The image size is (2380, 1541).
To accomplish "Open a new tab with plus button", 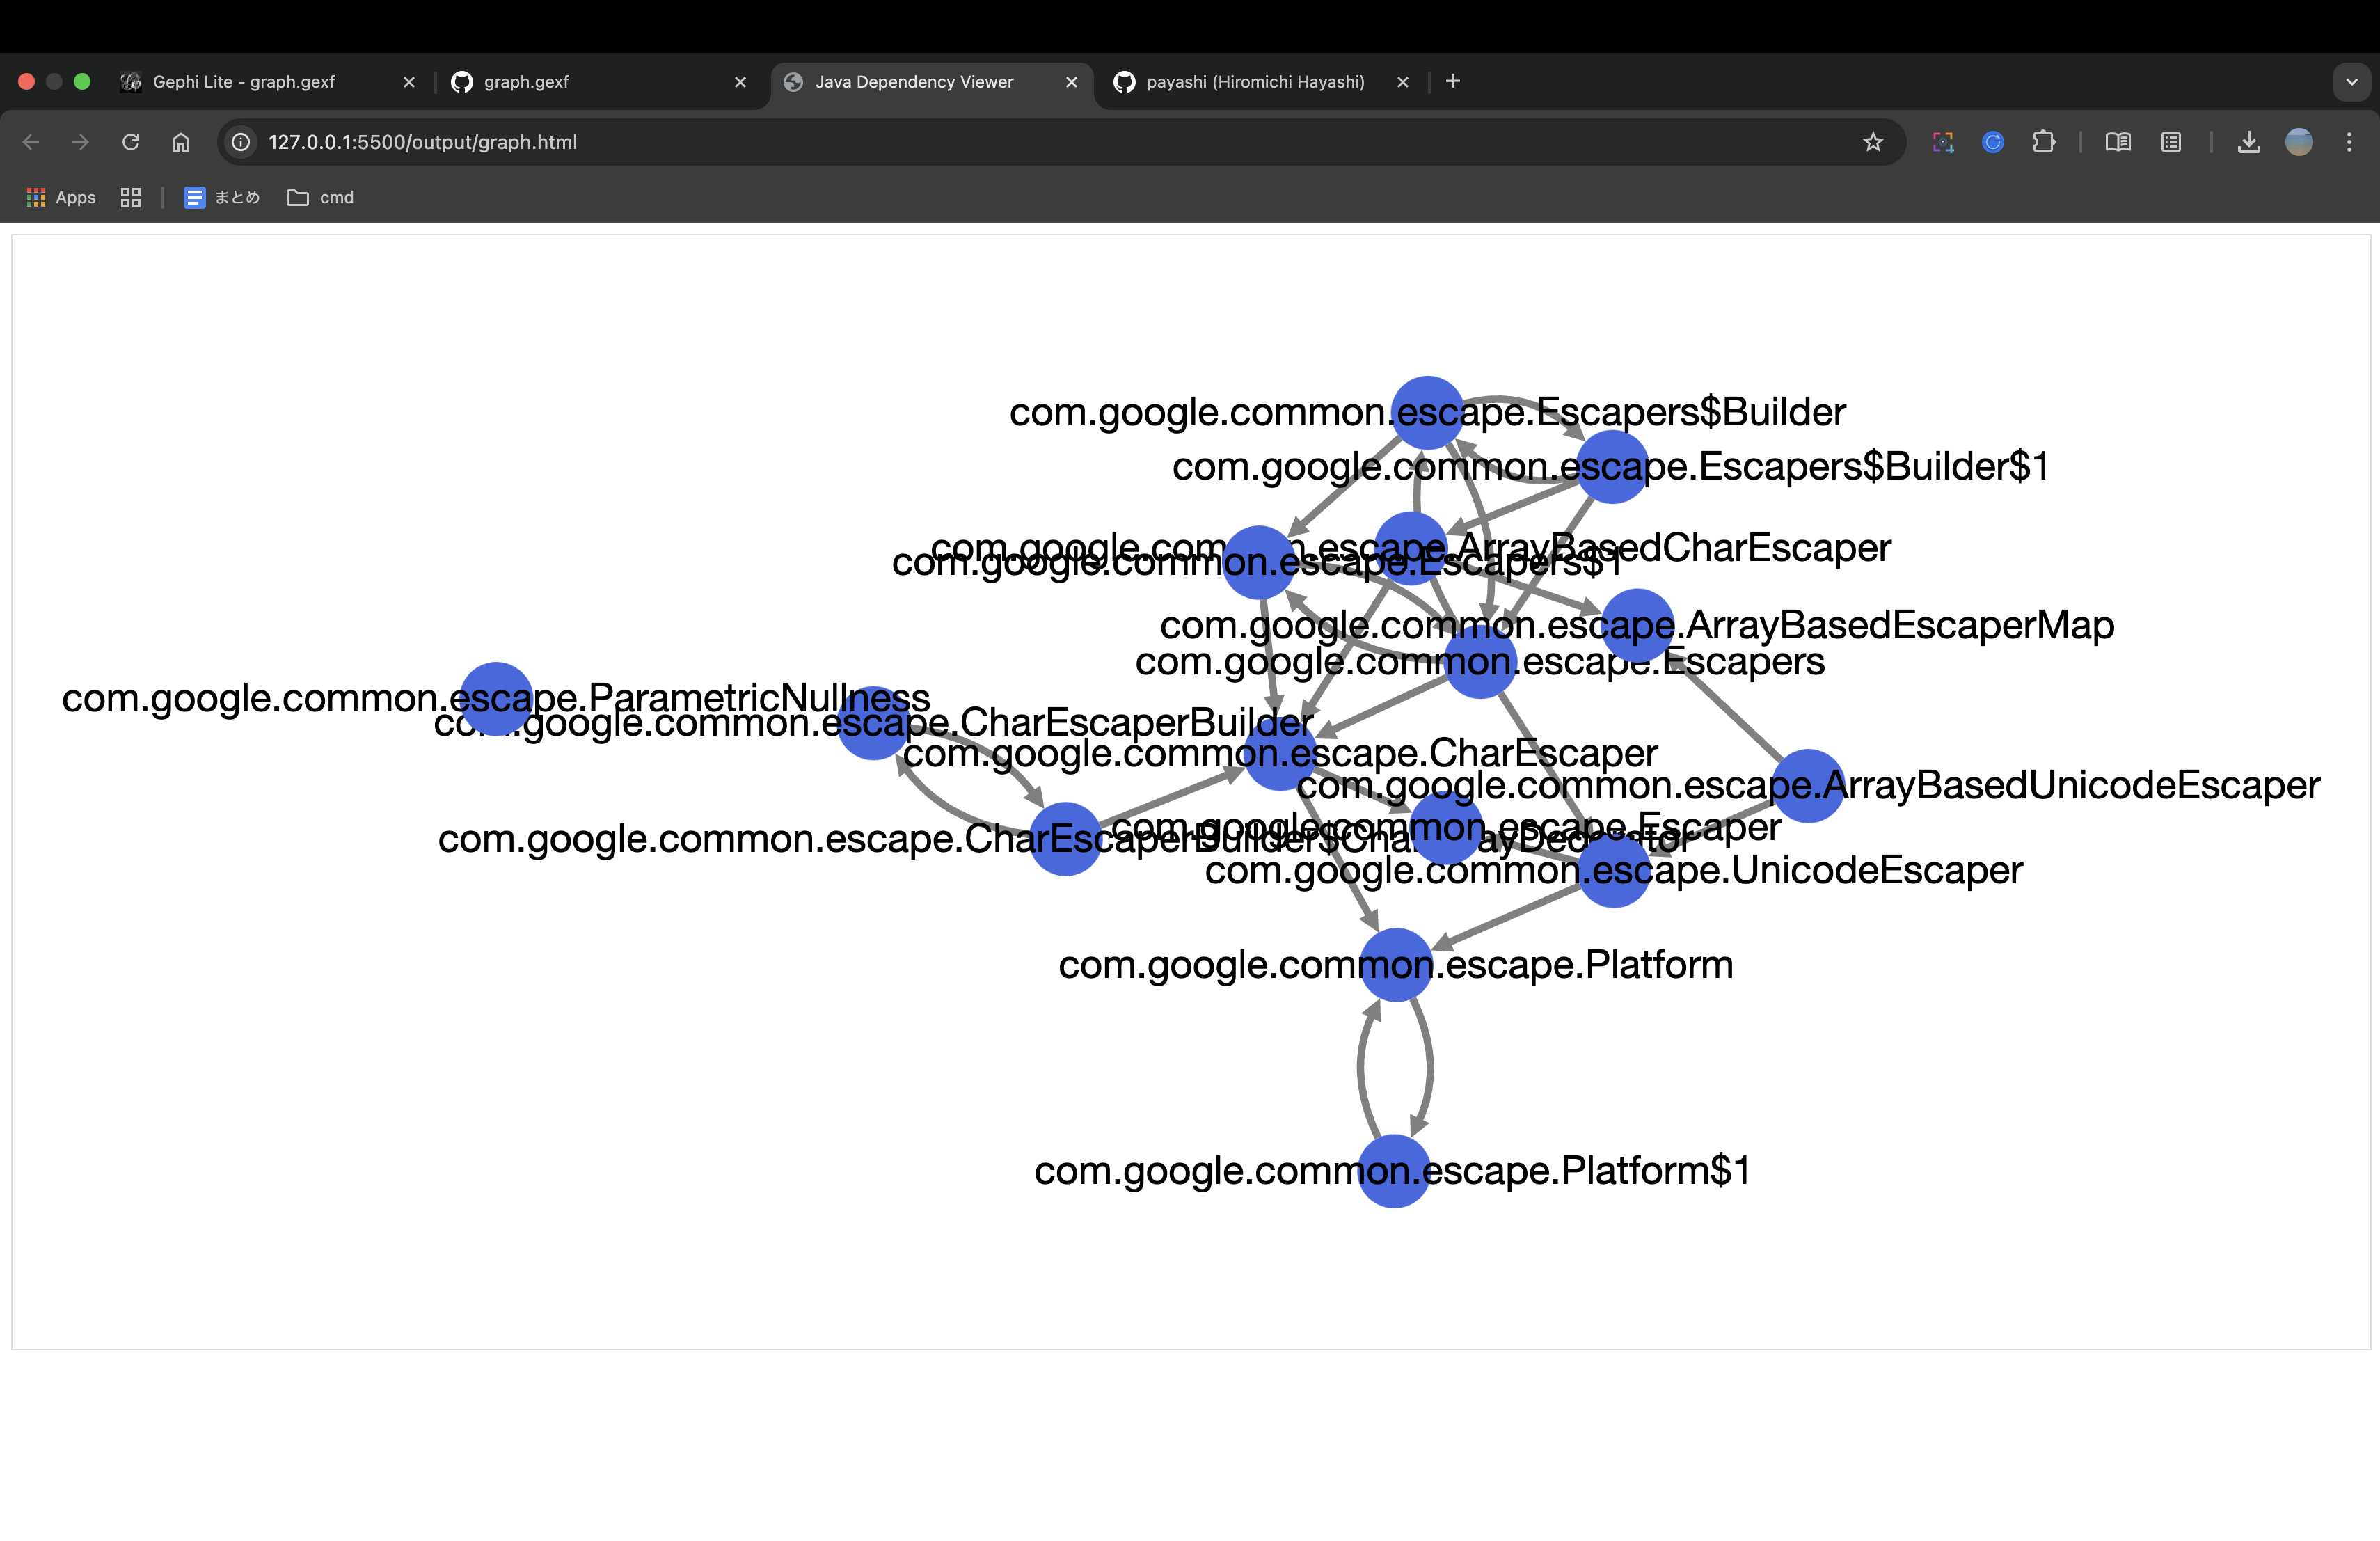I will click(x=1453, y=82).
